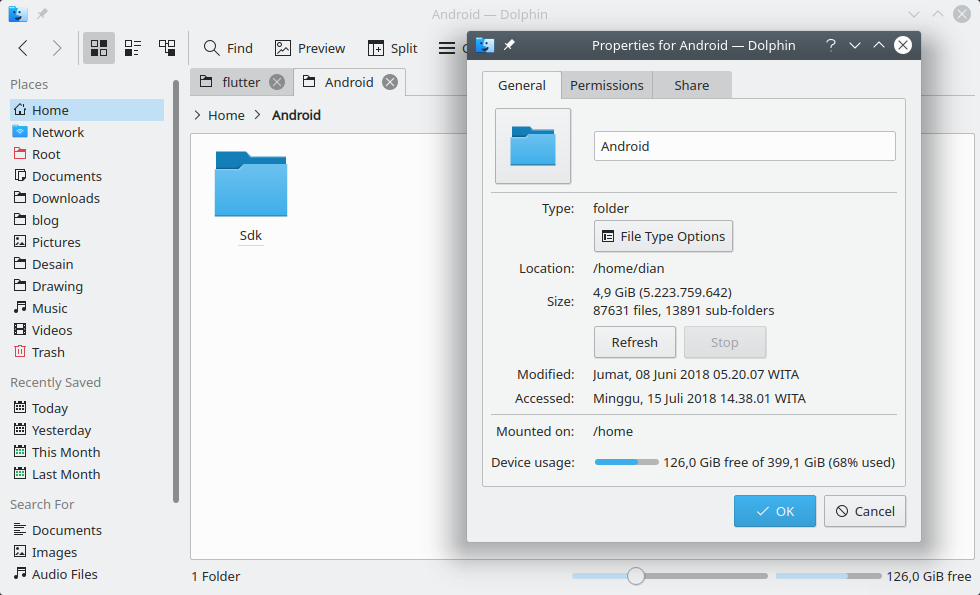Switch to the Permissions tab
The image size is (980, 595).
coord(606,85)
